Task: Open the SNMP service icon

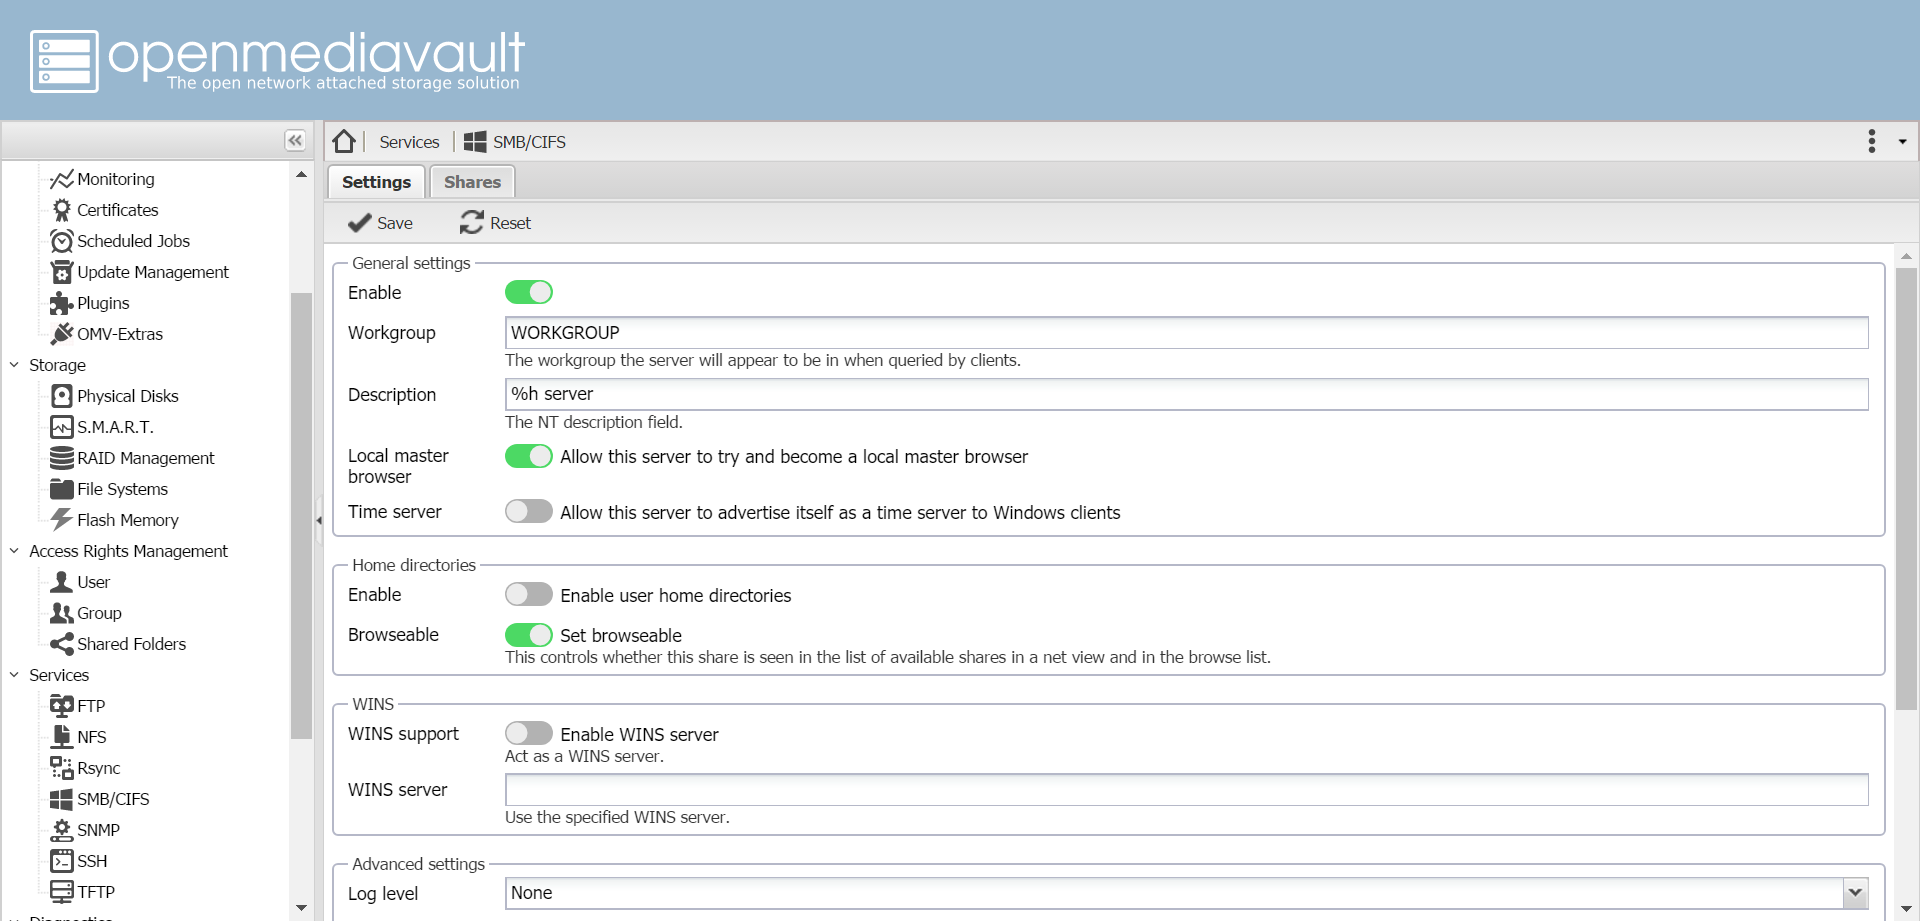Action: click(x=62, y=830)
